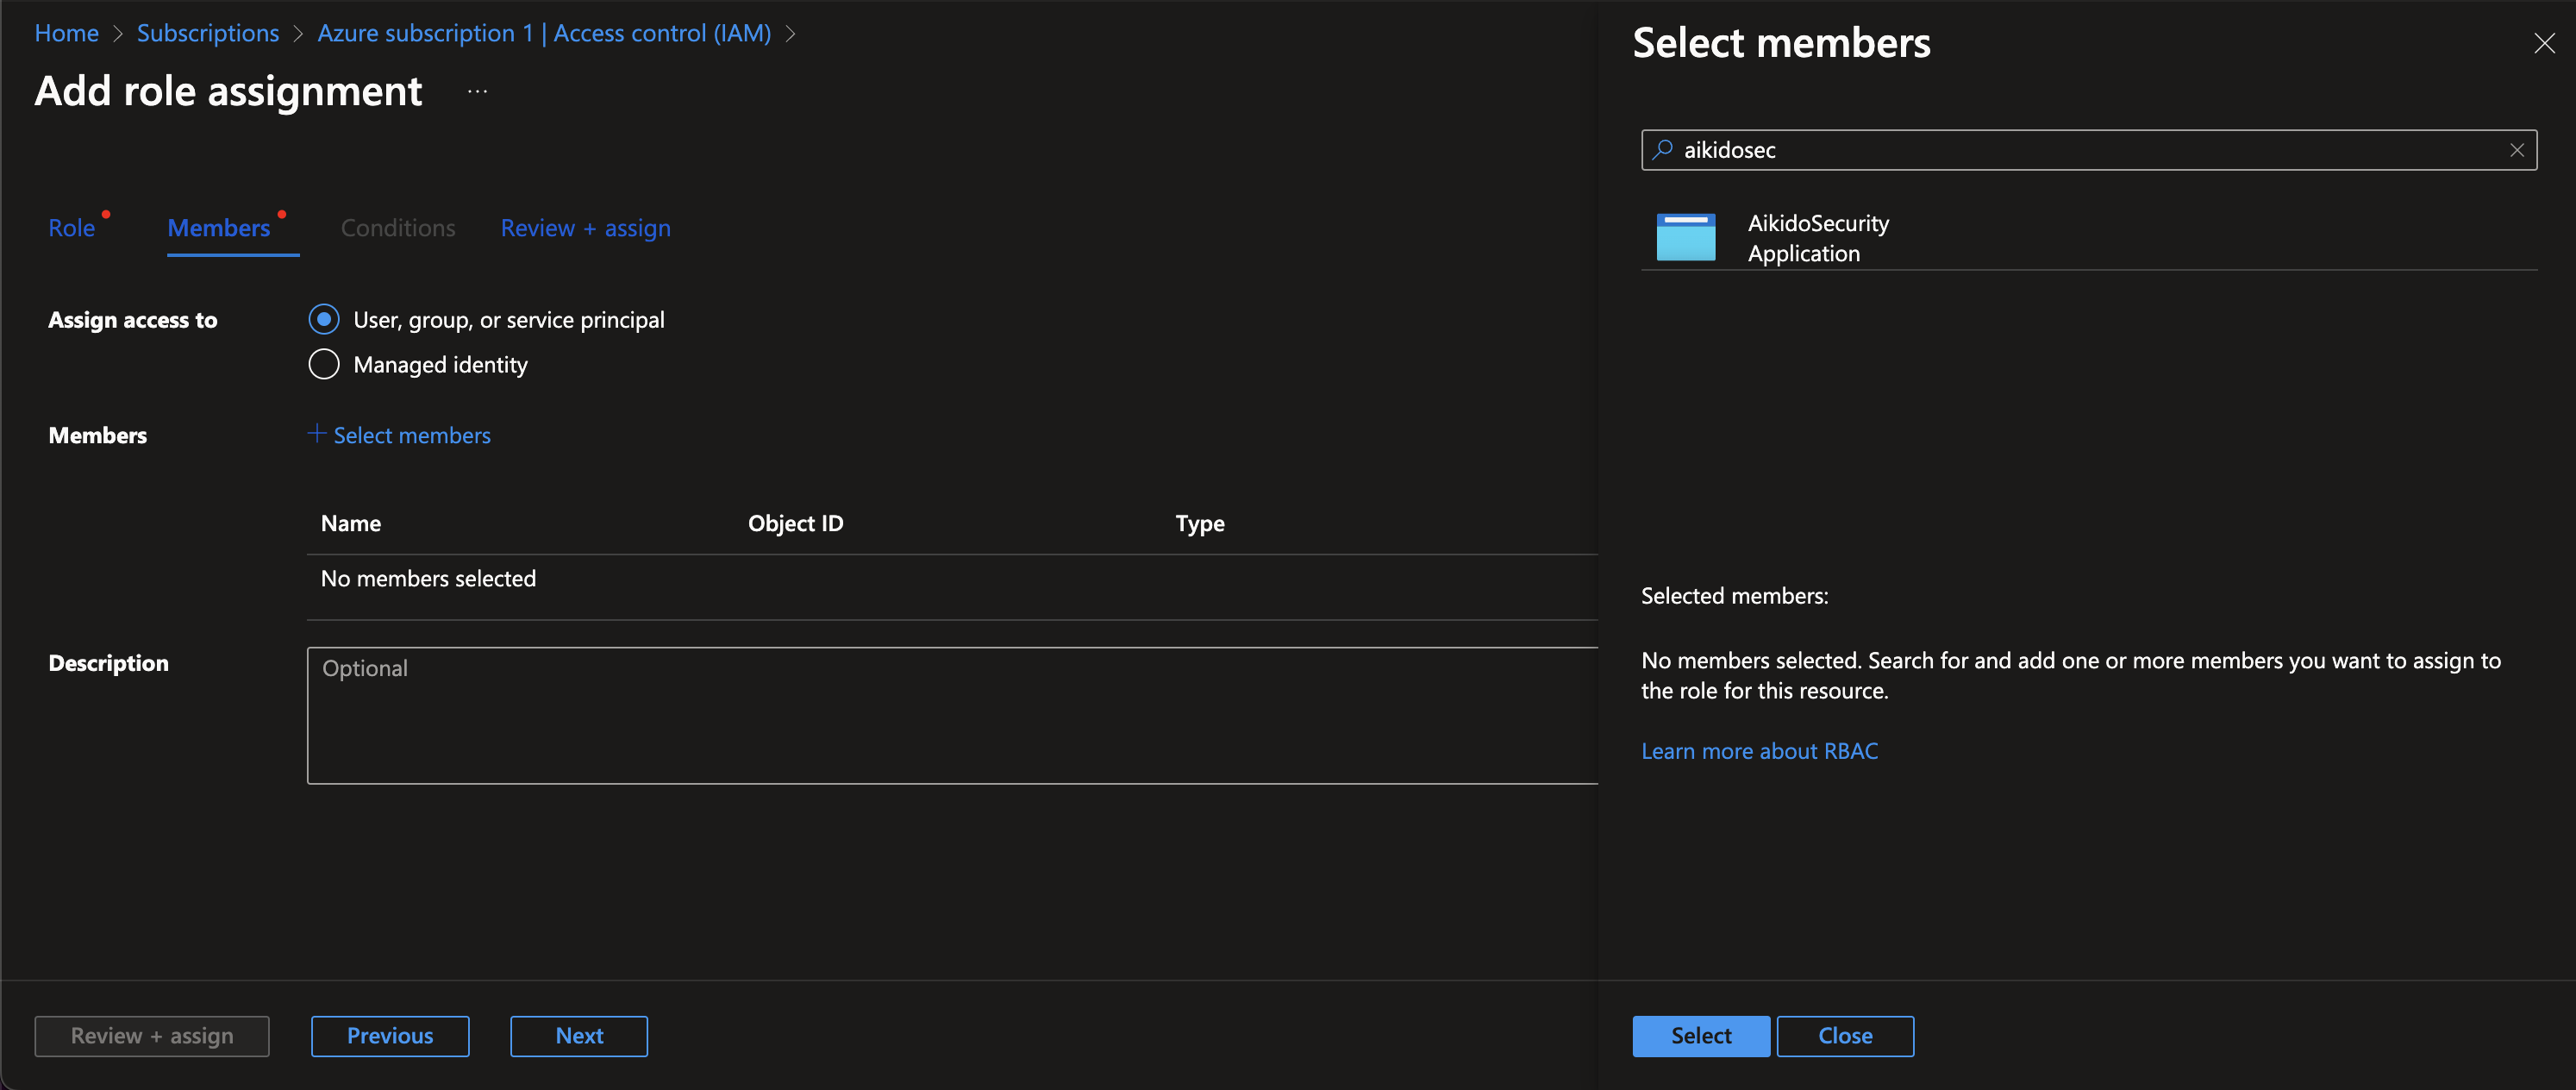This screenshot has height=1090, width=2576.
Task: Click the AikidoSecurity application icon
Action: [1685, 237]
